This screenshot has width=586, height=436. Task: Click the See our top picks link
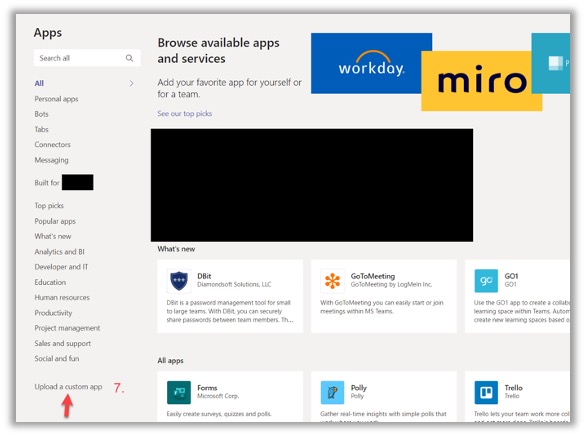coord(185,114)
